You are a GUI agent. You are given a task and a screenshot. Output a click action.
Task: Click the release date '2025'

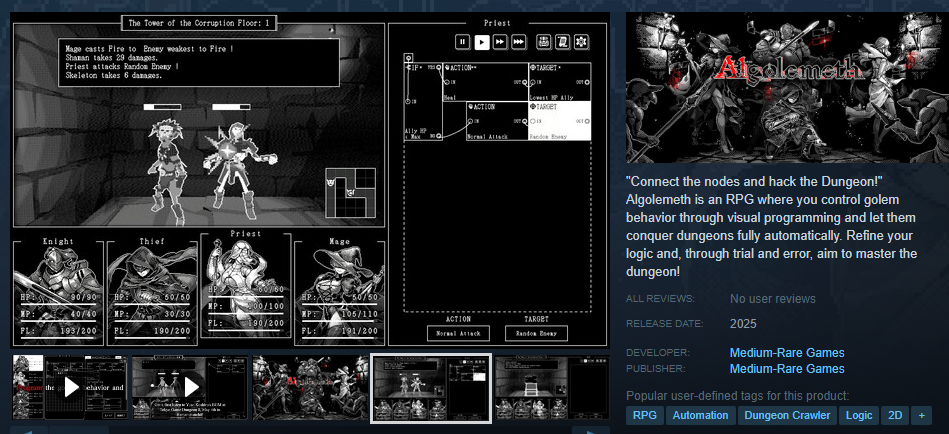[743, 324]
